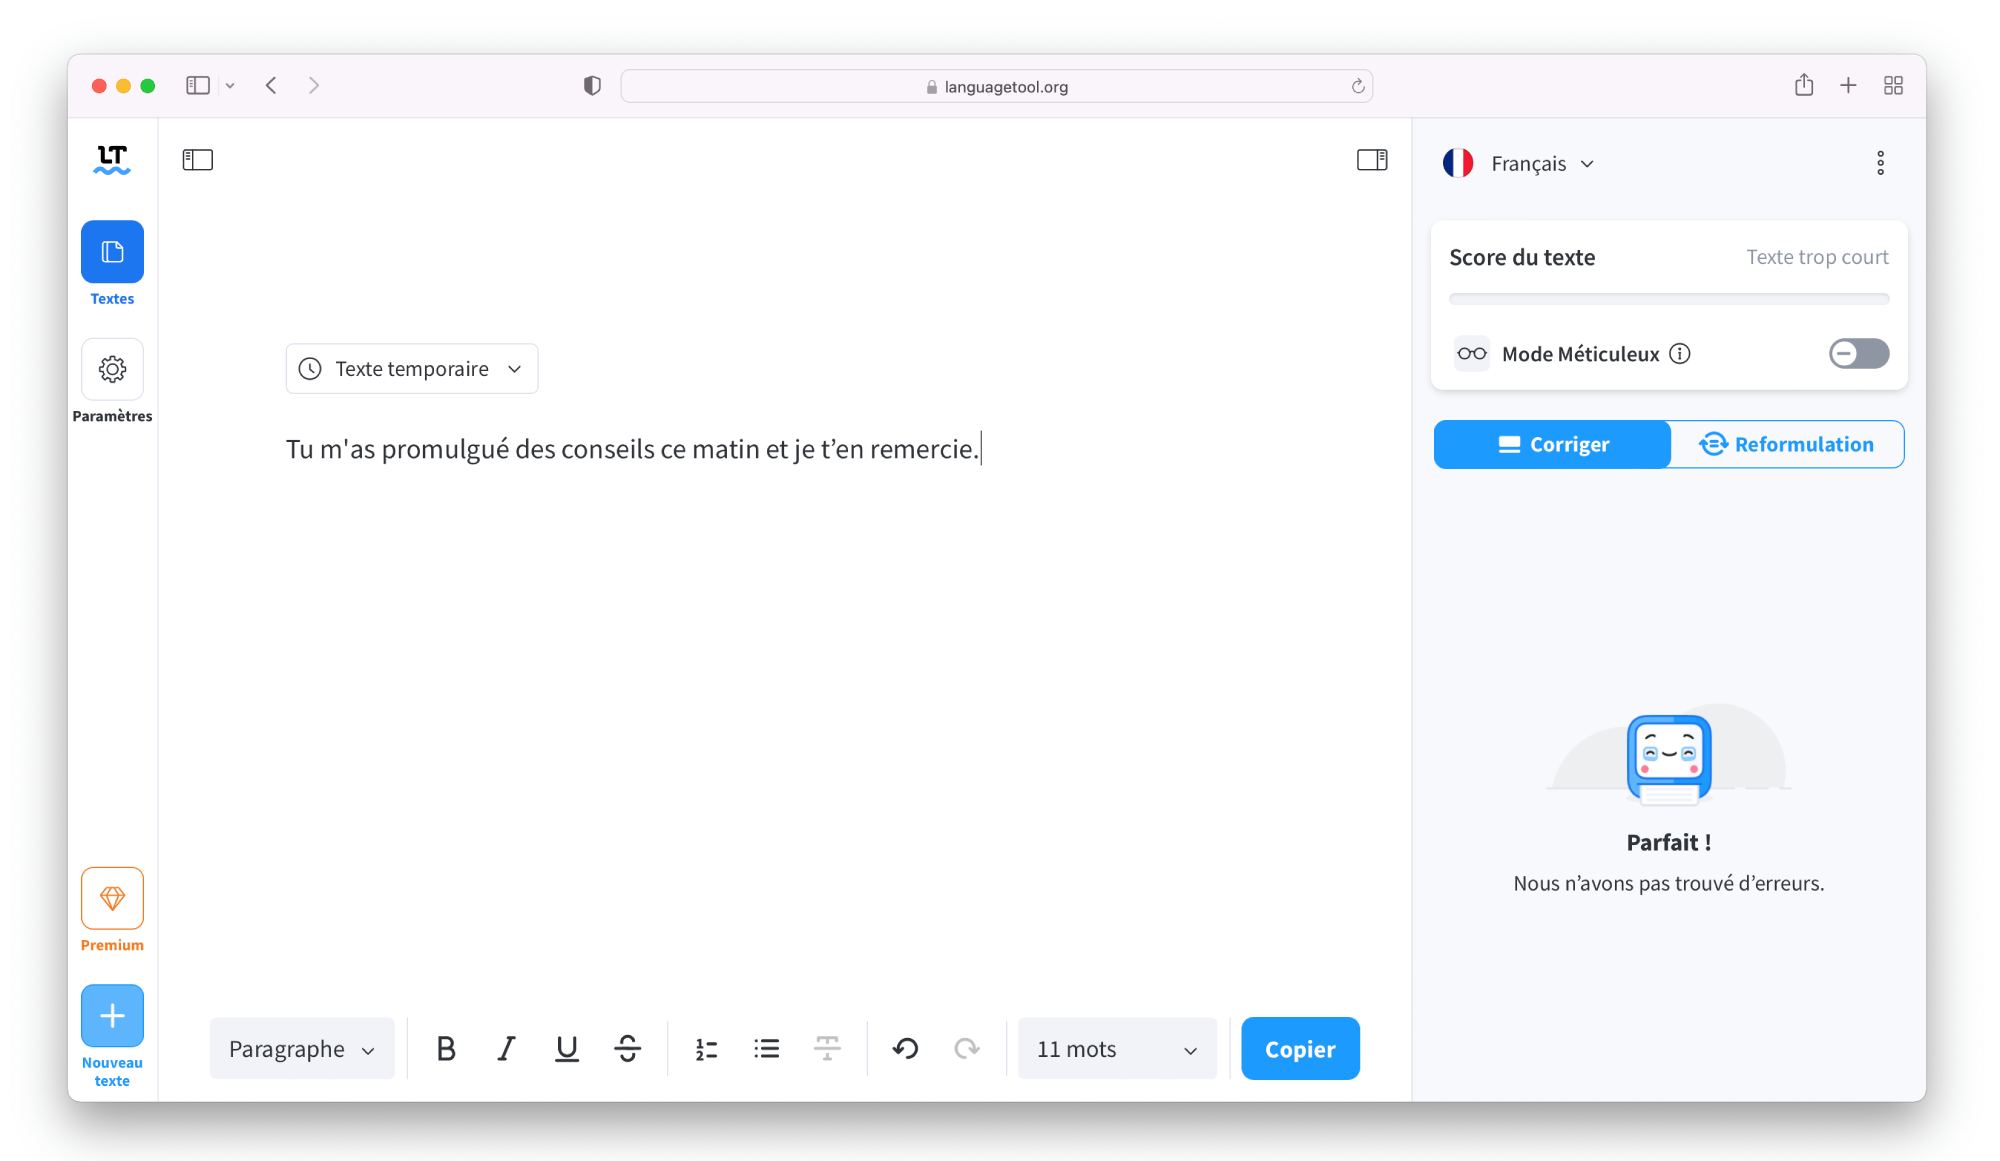Image resolution: width=2000 pixels, height=1161 pixels.
Task: Select the Corriger mode
Action: (1551, 444)
